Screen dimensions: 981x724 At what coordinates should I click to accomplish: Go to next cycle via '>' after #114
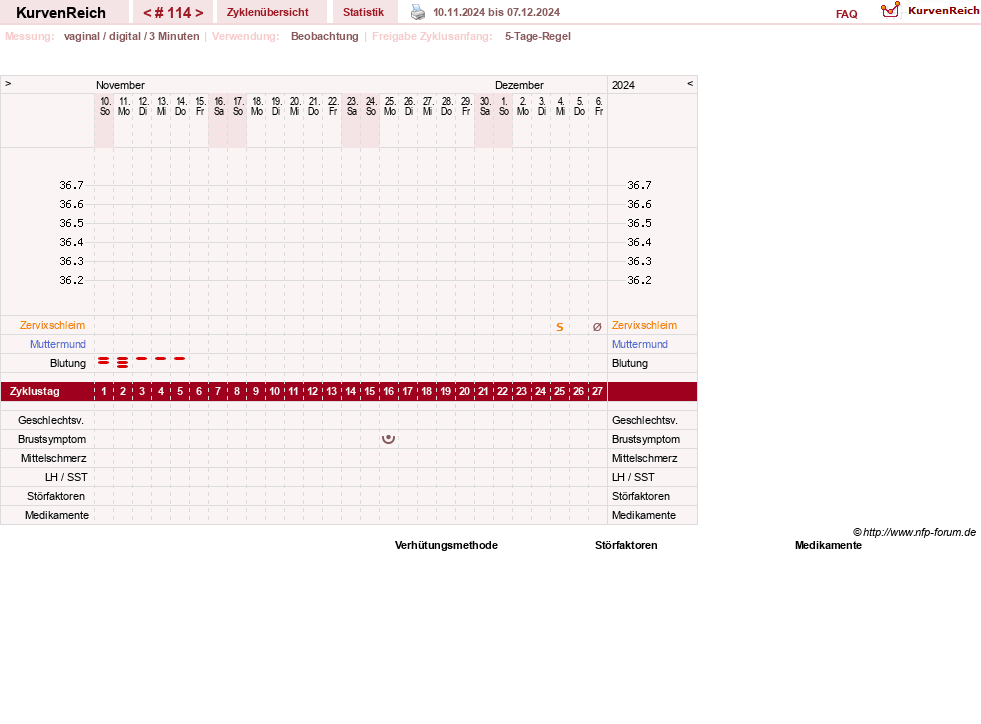pyautogui.click(x=199, y=13)
